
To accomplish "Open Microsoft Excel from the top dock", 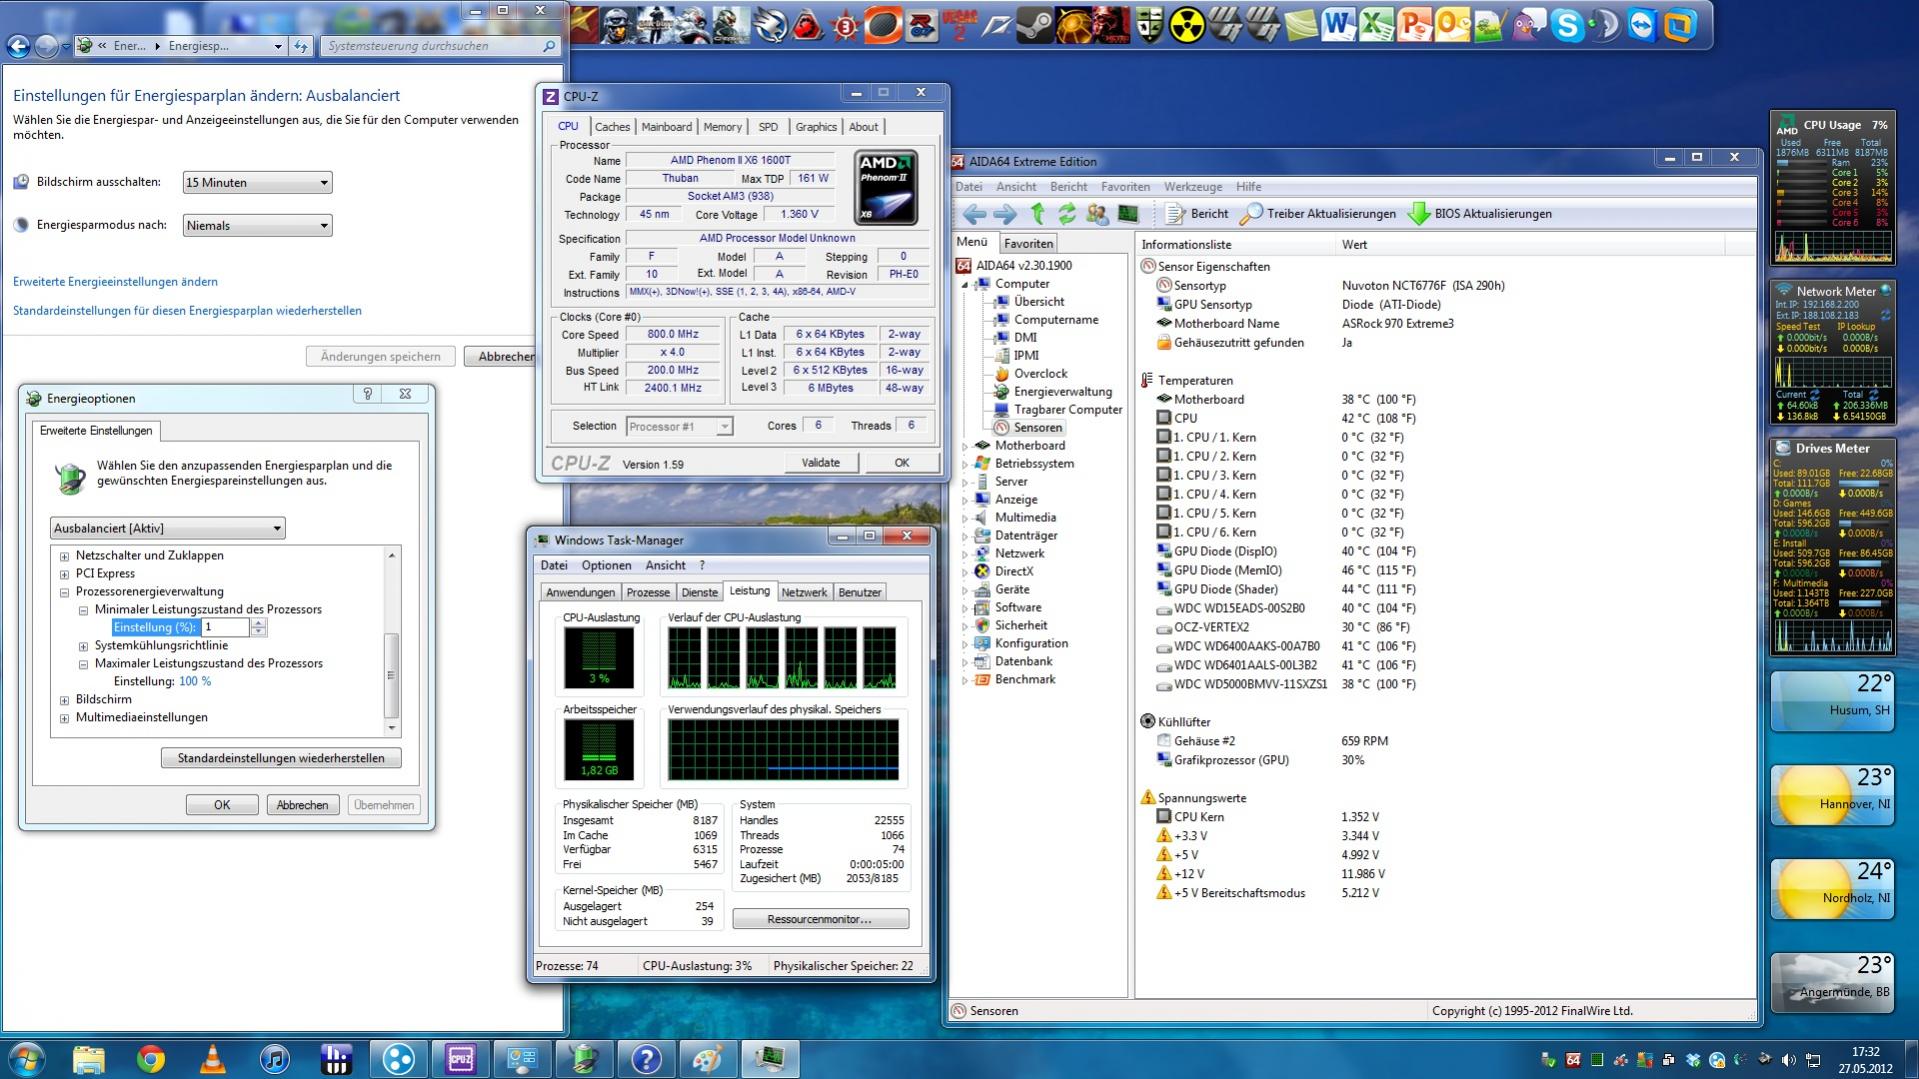I will coord(1376,25).
